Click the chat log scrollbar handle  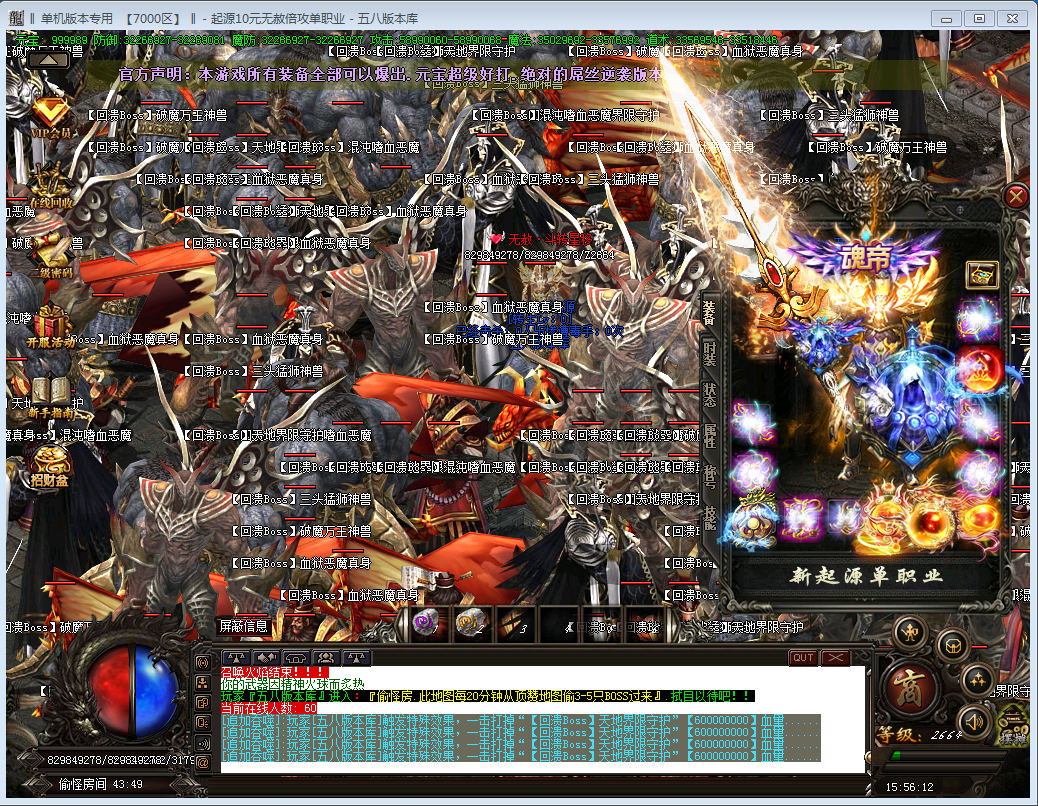pyautogui.click(x=868, y=758)
